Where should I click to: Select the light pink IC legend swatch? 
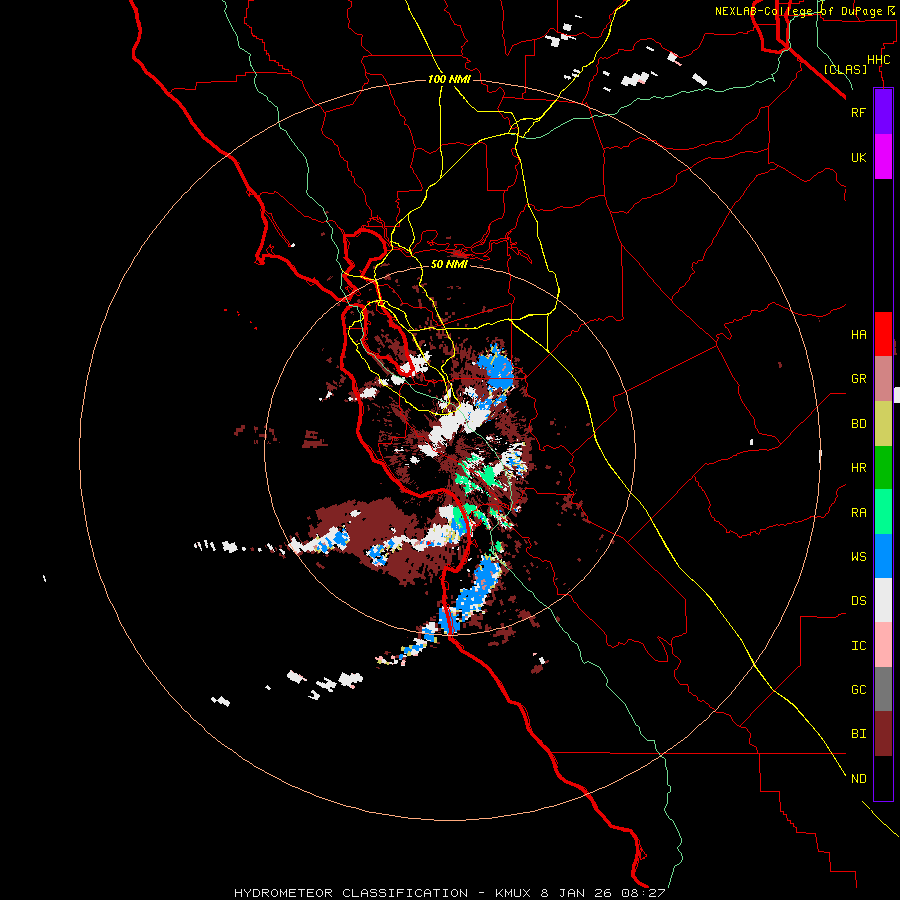pyautogui.click(x=883, y=645)
